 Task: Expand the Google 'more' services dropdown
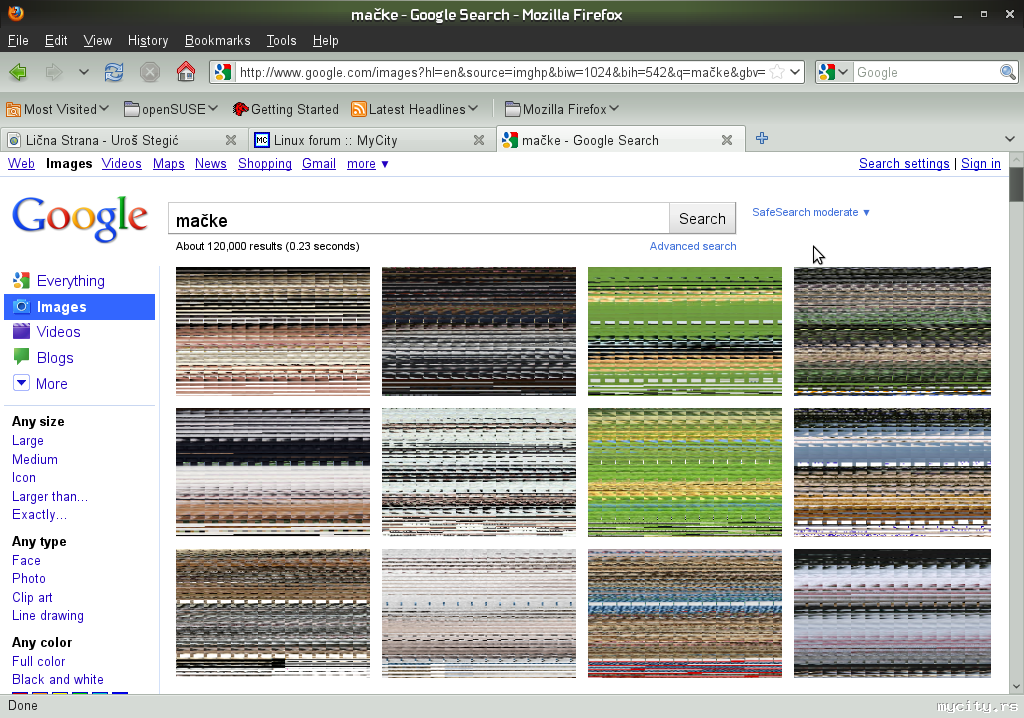point(367,164)
